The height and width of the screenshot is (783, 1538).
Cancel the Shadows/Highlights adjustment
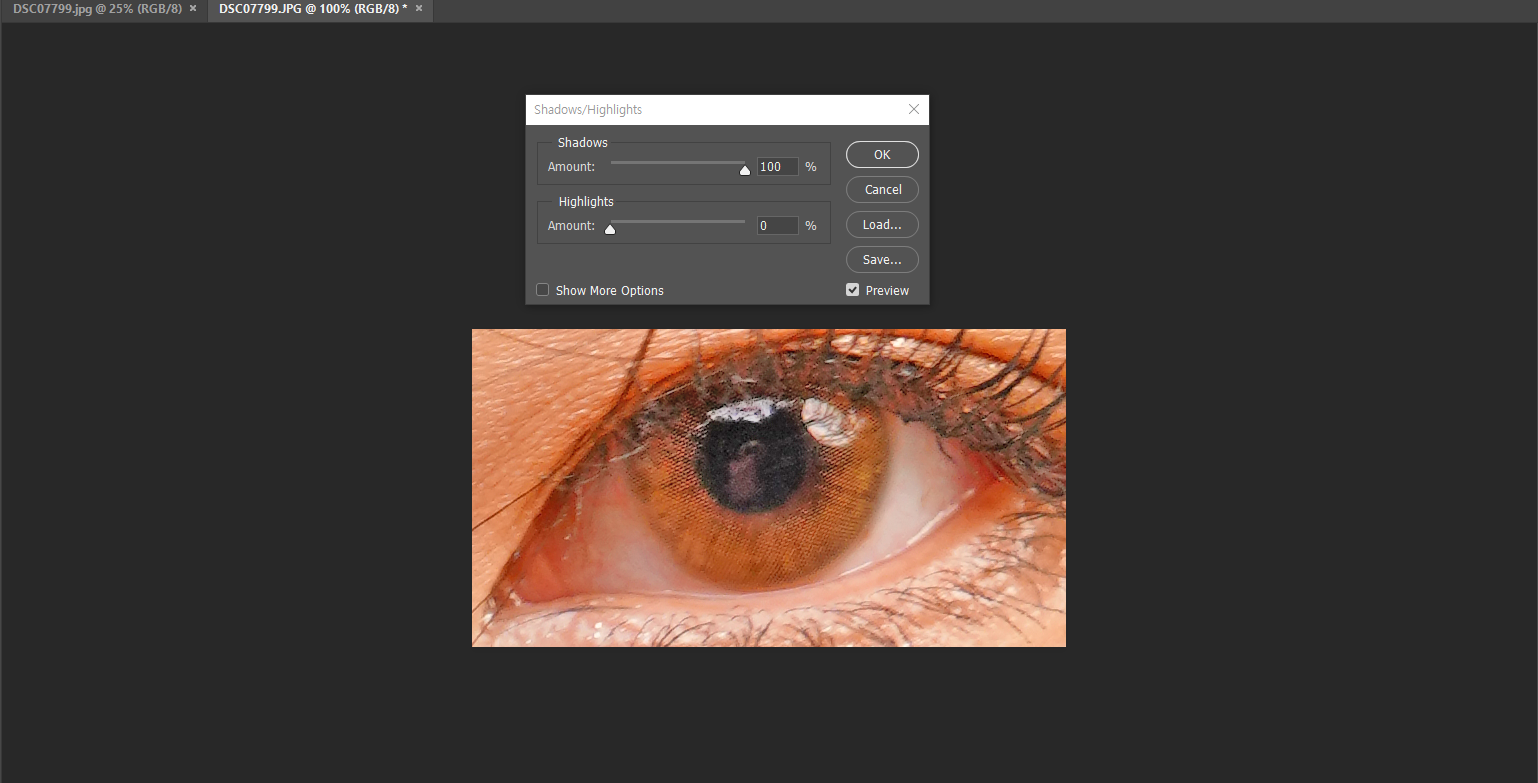pyautogui.click(x=882, y=190)
